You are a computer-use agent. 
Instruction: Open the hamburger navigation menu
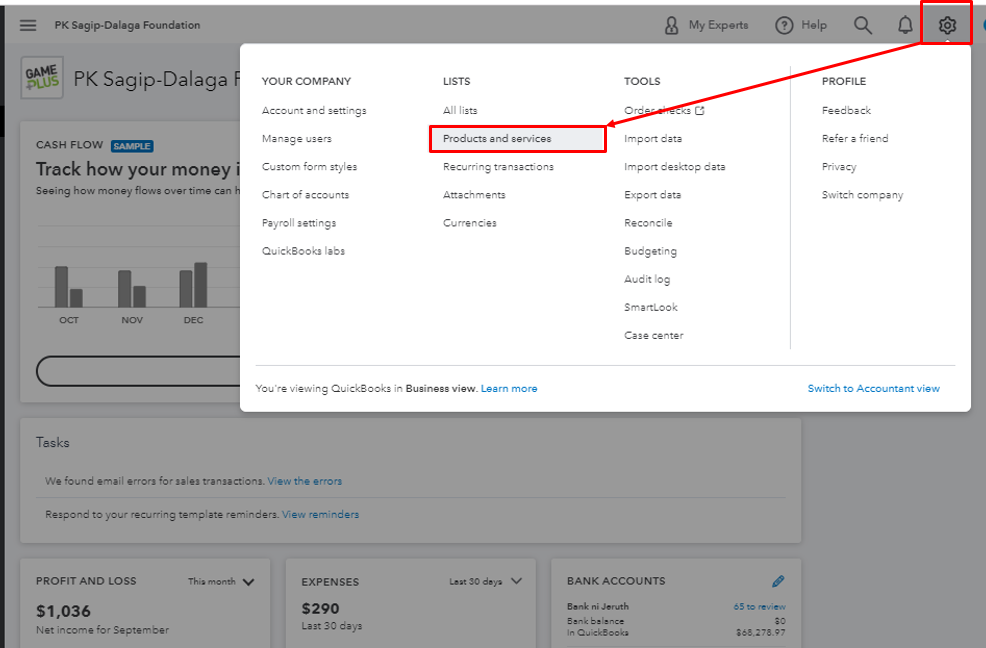pyautogui.click(x=28, y=25)
